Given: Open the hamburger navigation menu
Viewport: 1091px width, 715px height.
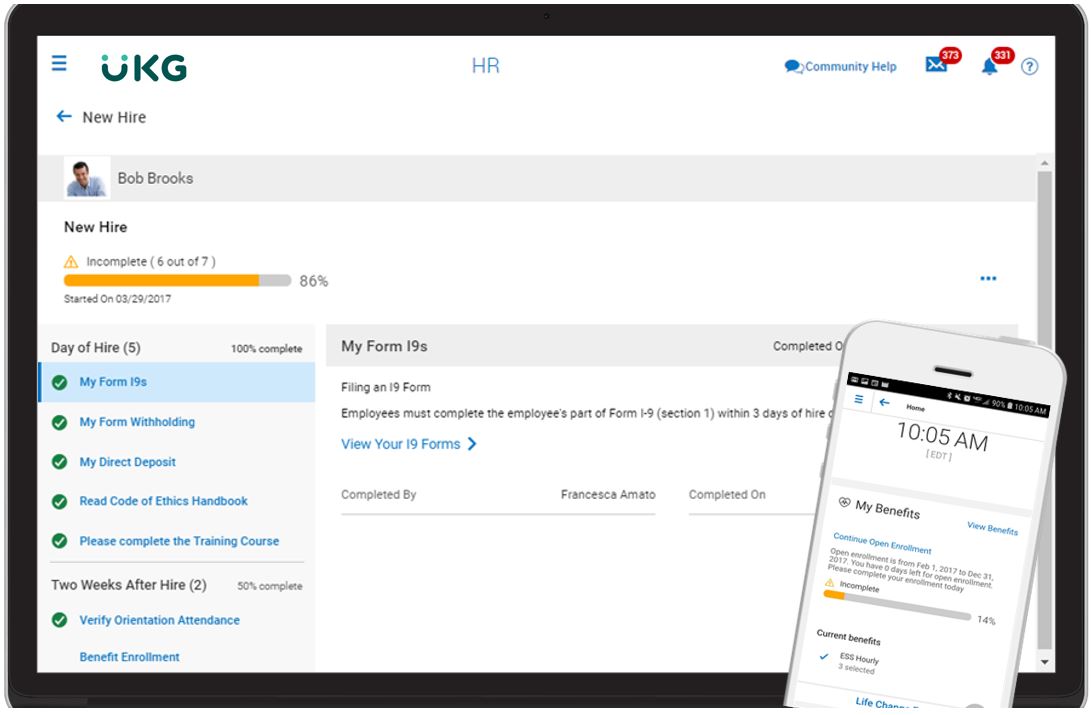Looking at the screenshot, I should tap(60, 62).
